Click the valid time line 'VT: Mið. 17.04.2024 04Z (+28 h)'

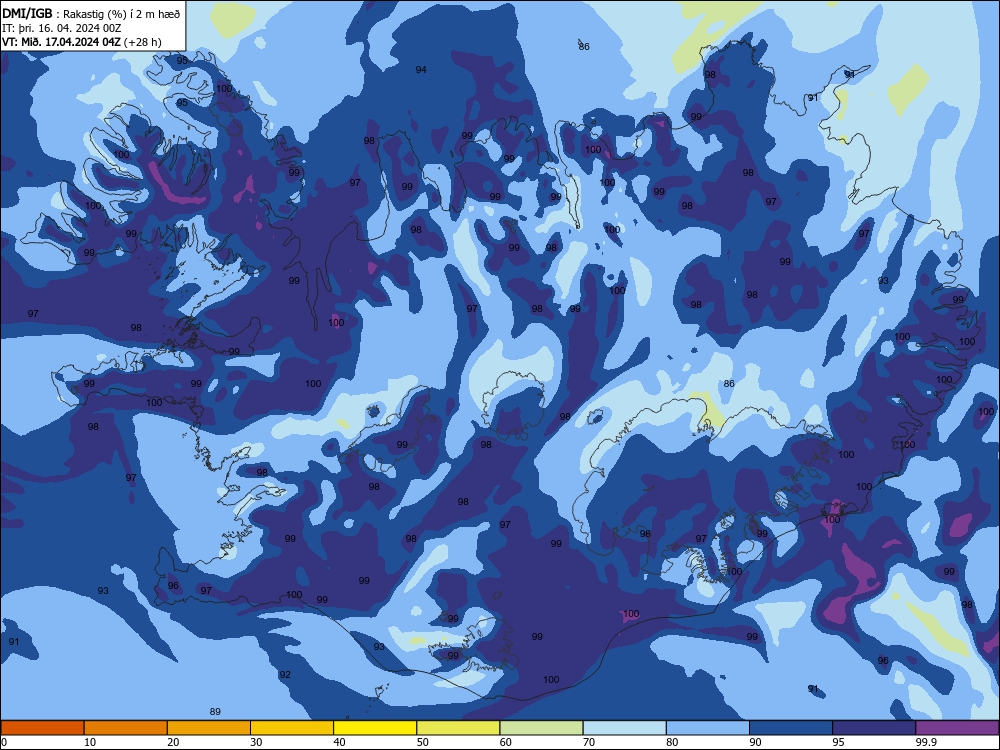tap(82, 42)
